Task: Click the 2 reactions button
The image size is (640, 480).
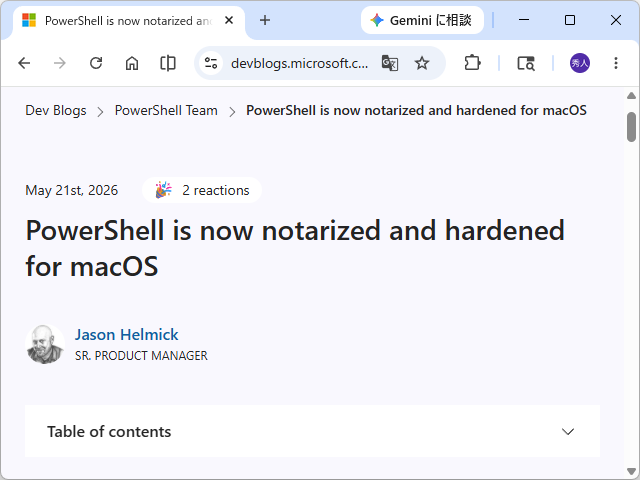Action: [x=202, y=190]
